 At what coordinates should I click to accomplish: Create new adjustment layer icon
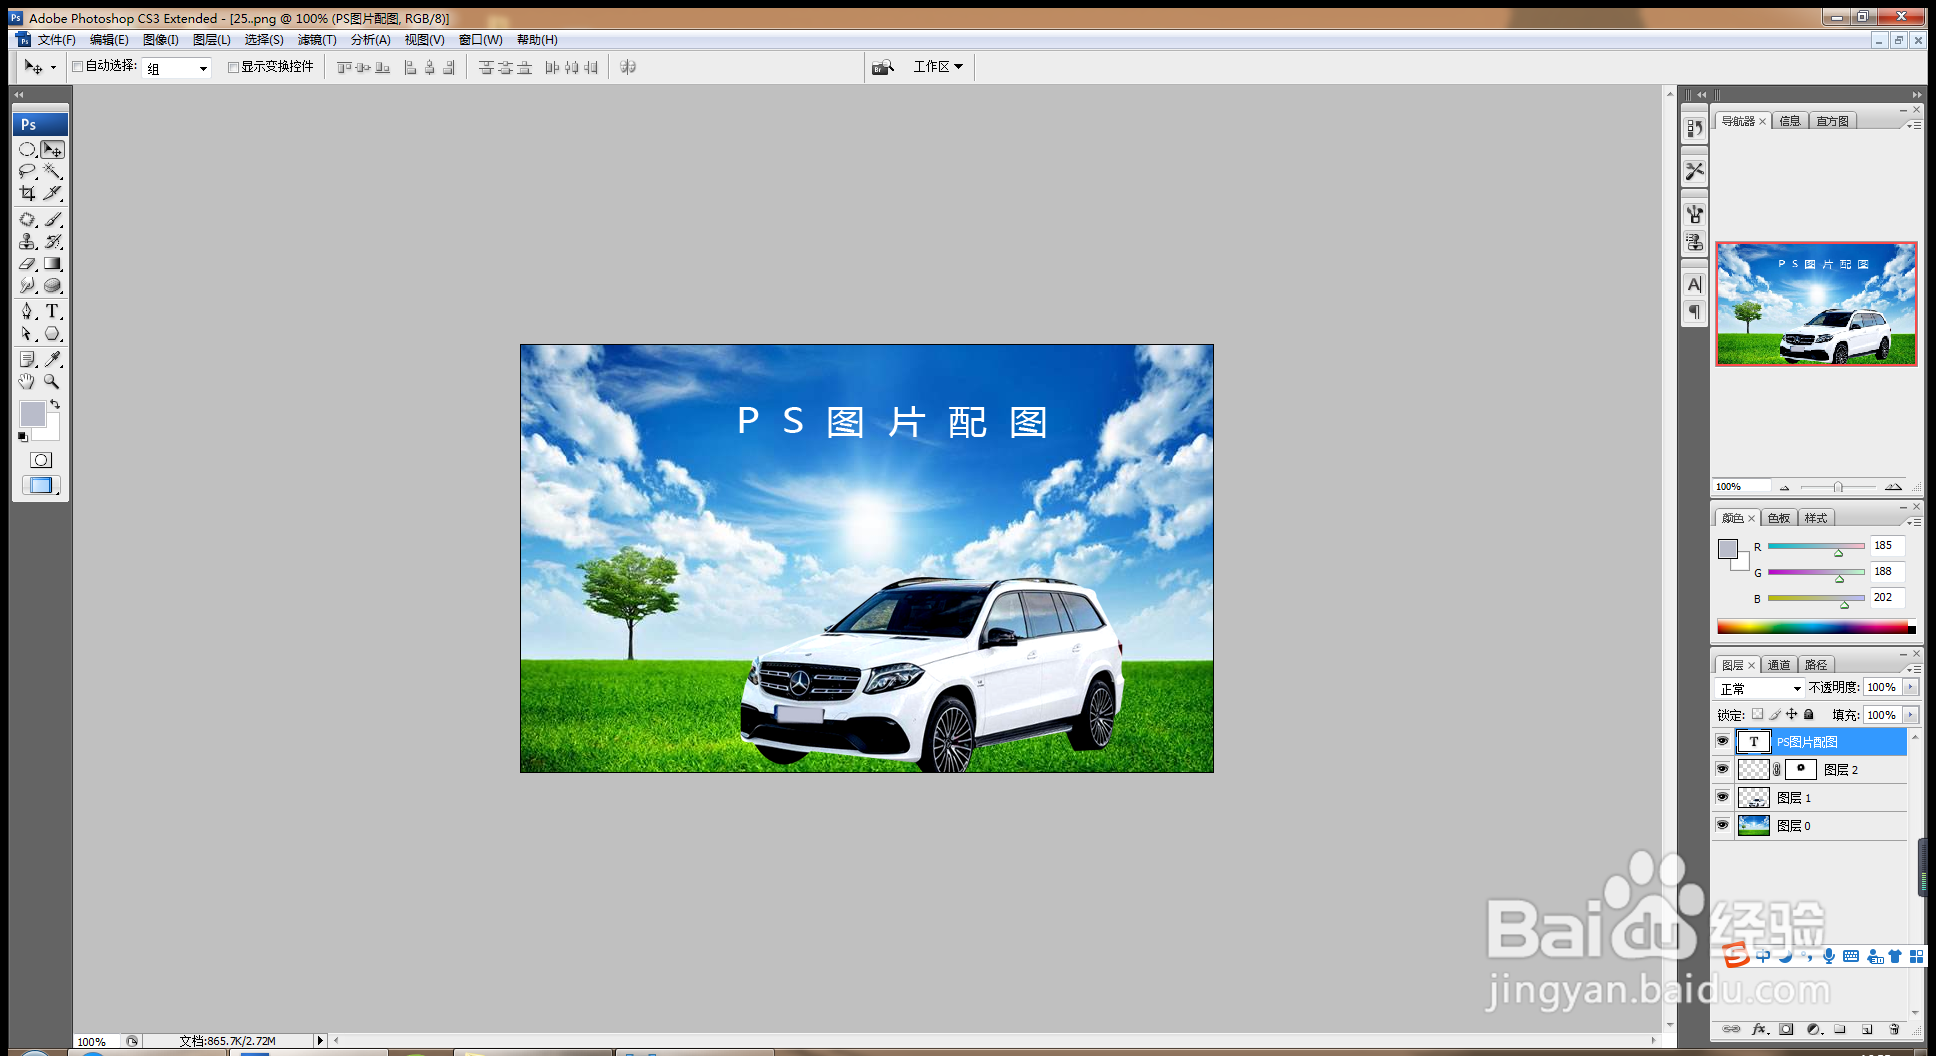click(x=1814, y=1029)
